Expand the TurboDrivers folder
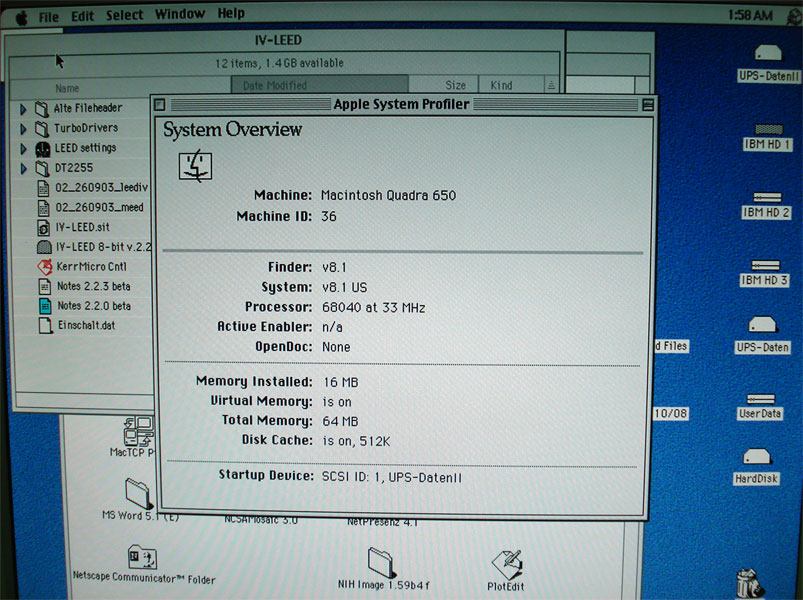803x600 pixels. pyautogui.click(x=23, y=129)
